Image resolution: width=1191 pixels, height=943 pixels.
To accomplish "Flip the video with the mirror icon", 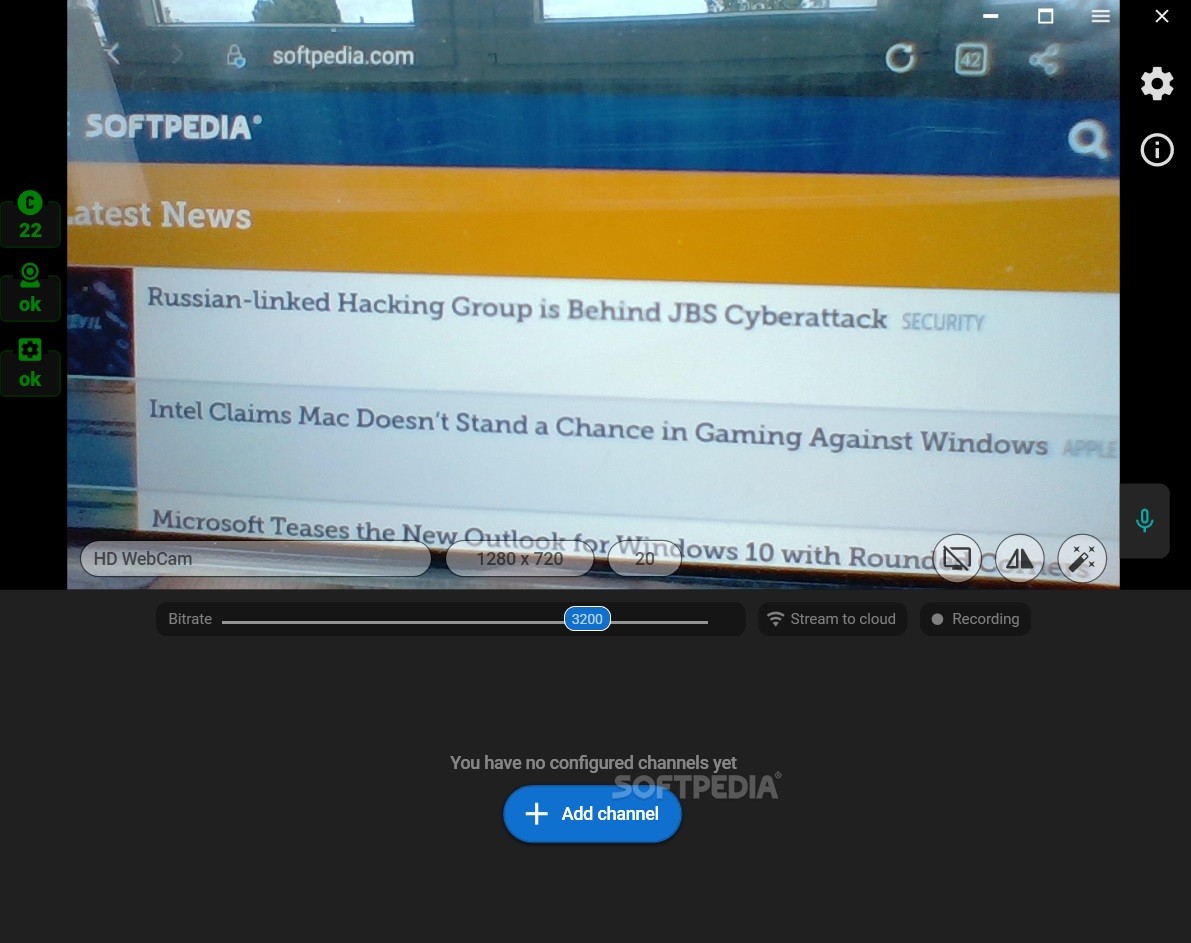I will coord(1019,559).
